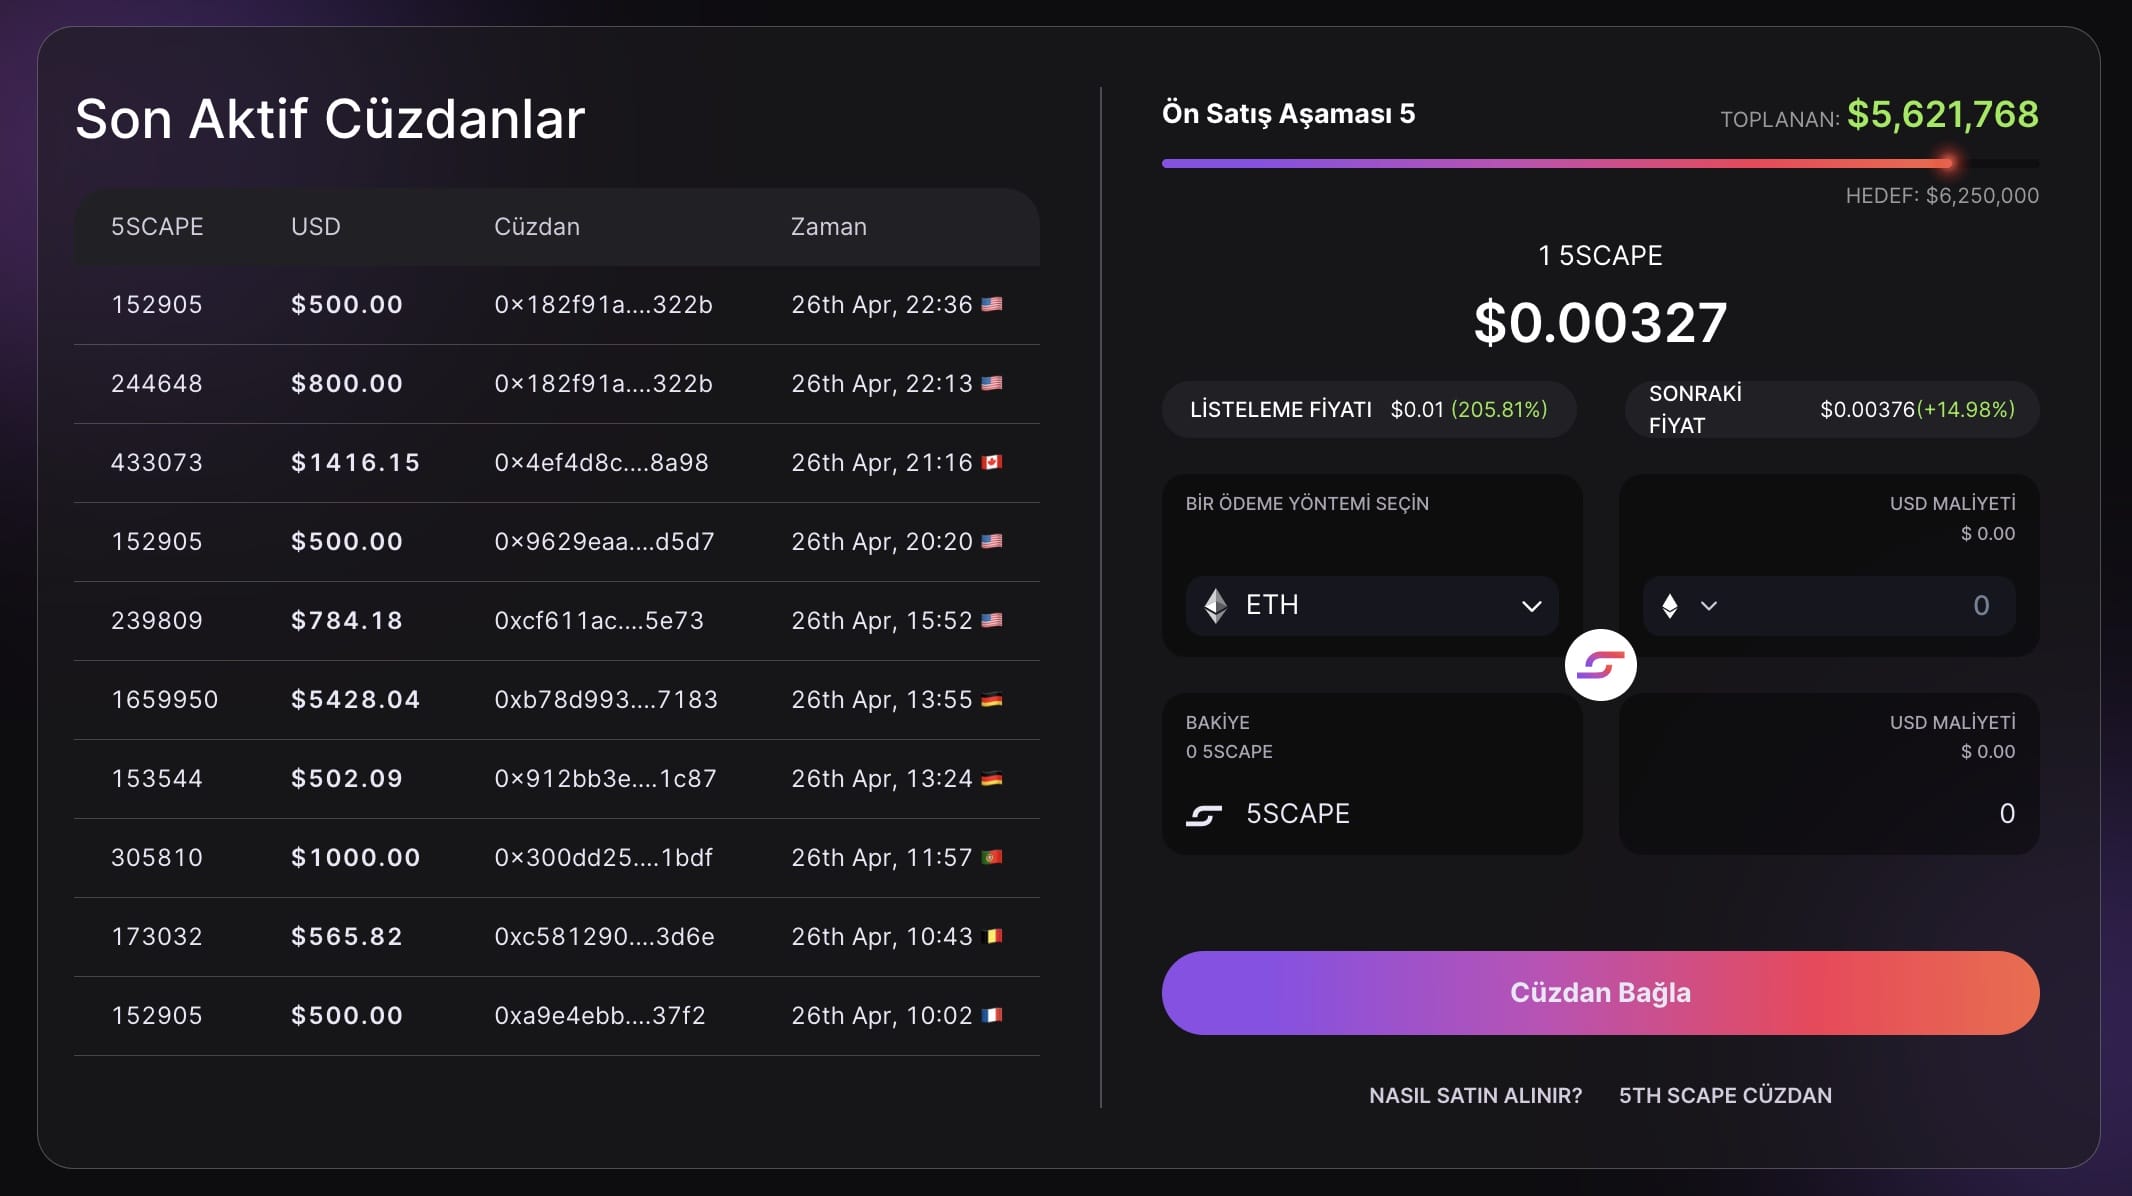Click the Portuguese flag on the 11:57 row
This screenshot has height=1196, width=2132.
pyautogui.click(x=992, y=857)
